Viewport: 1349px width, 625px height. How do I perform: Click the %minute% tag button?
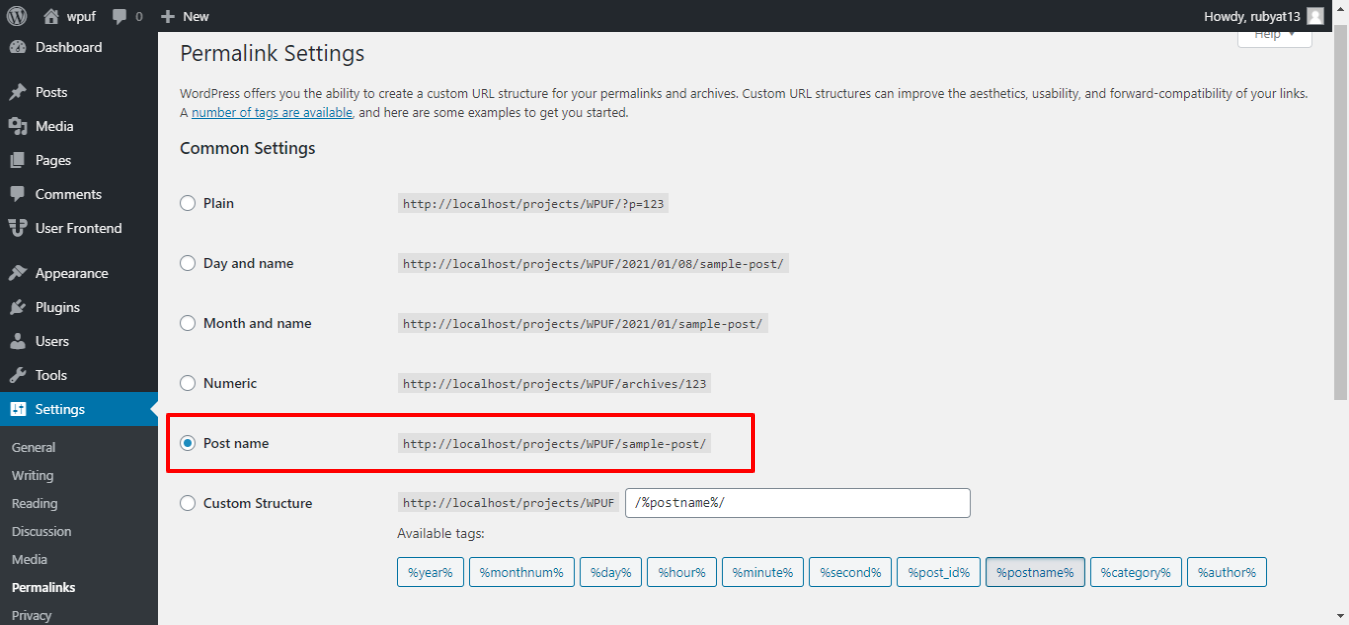[x=763, y=572]
